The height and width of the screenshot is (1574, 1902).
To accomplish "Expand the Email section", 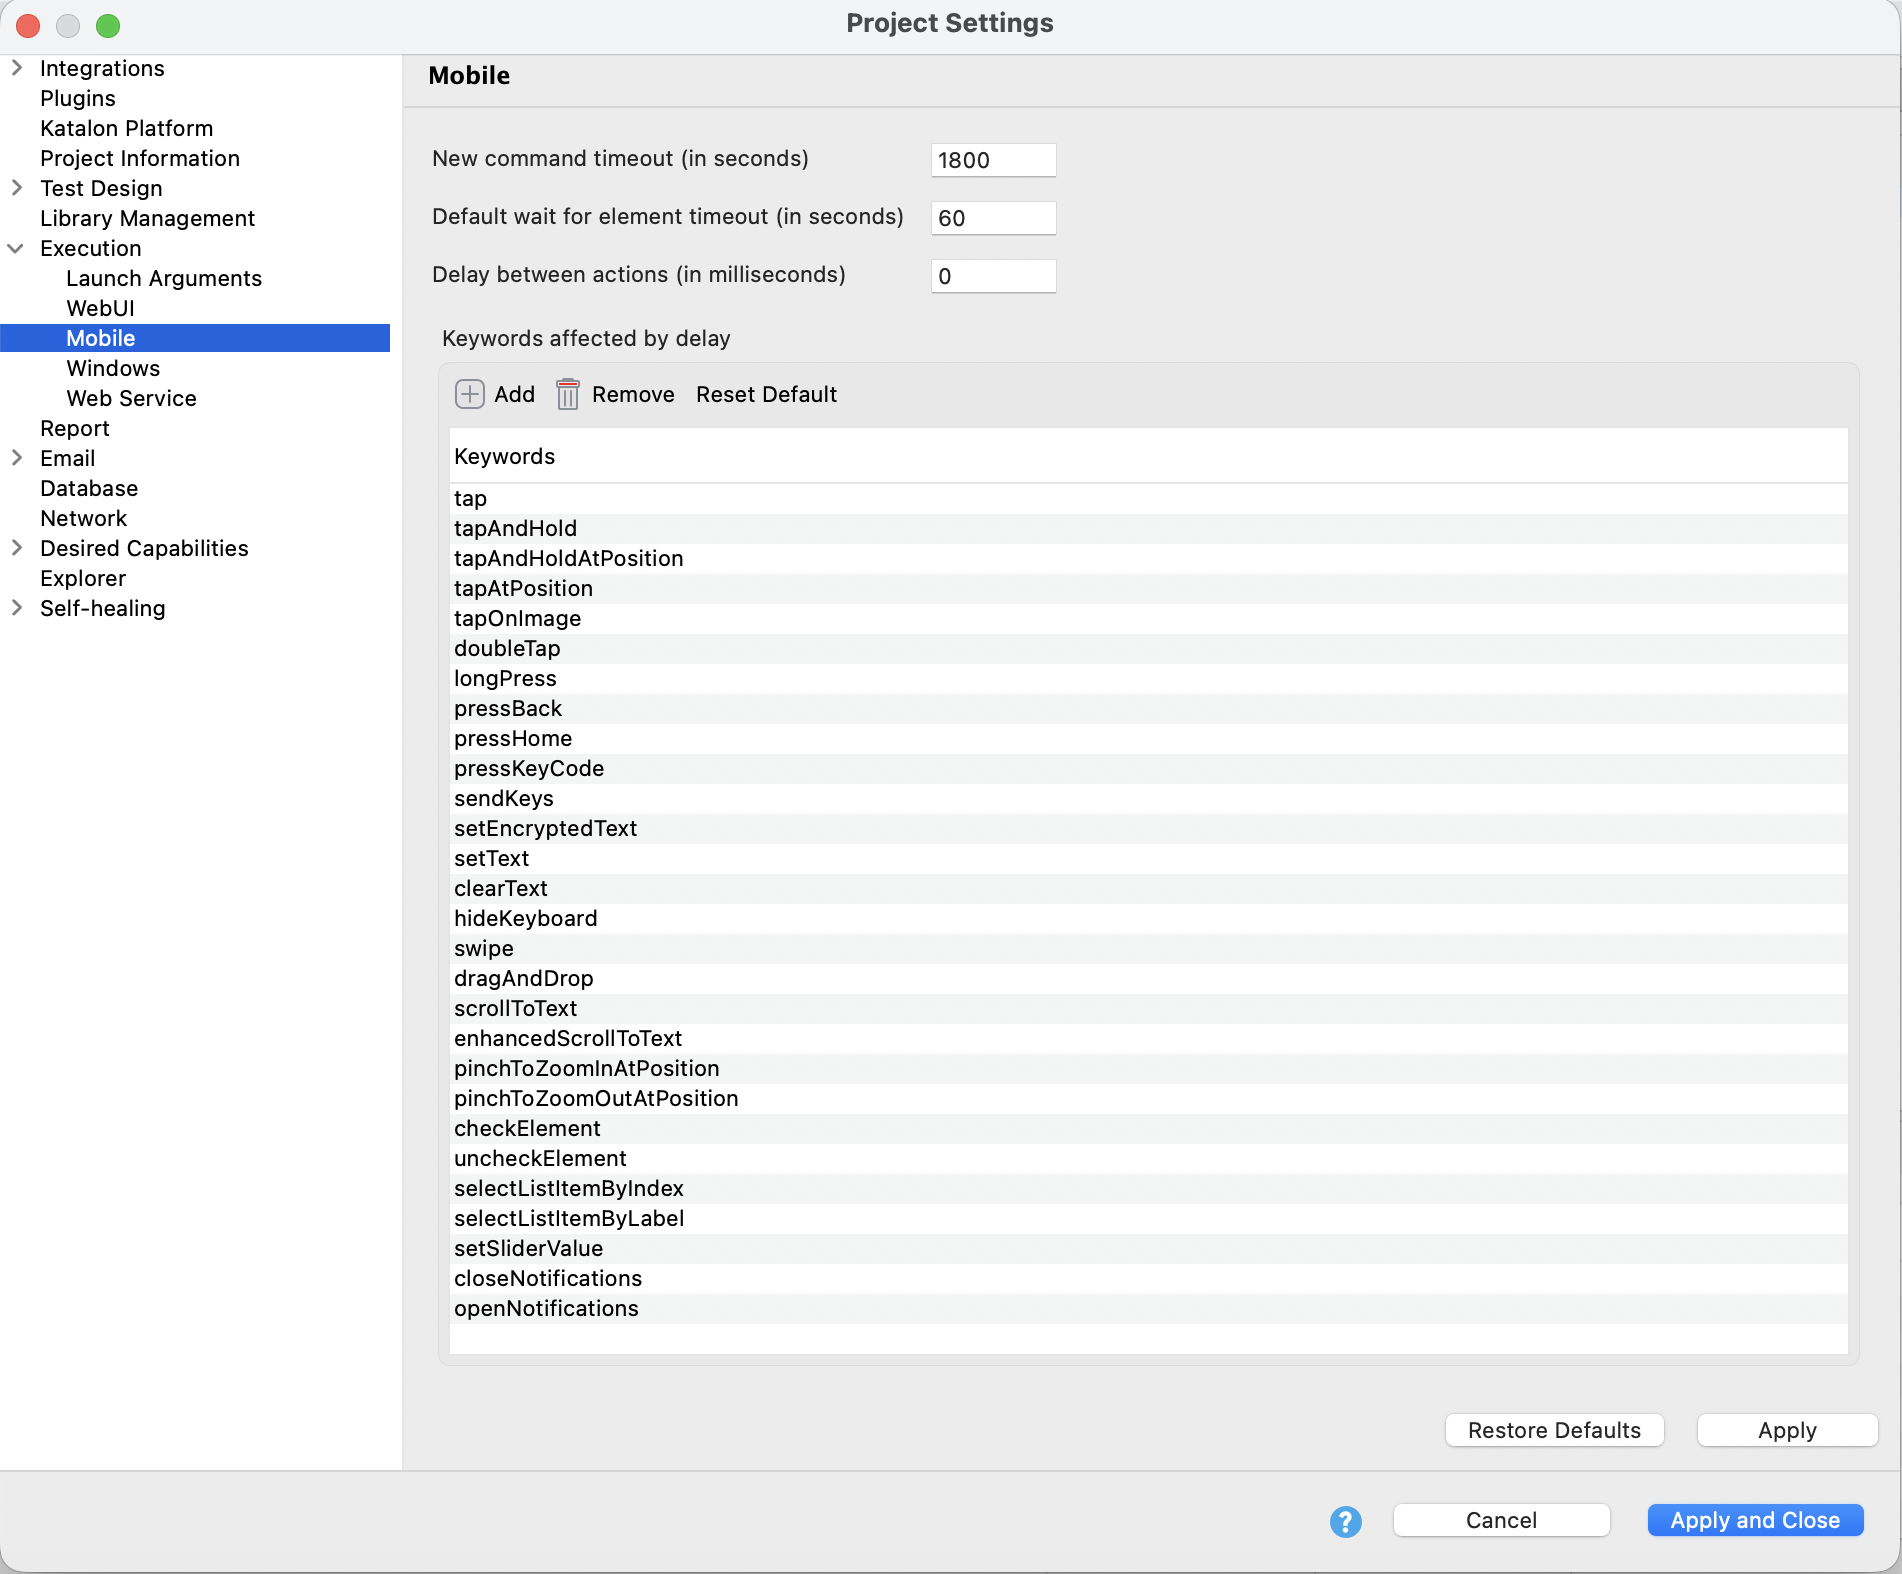I will click(x=16, y=458).
